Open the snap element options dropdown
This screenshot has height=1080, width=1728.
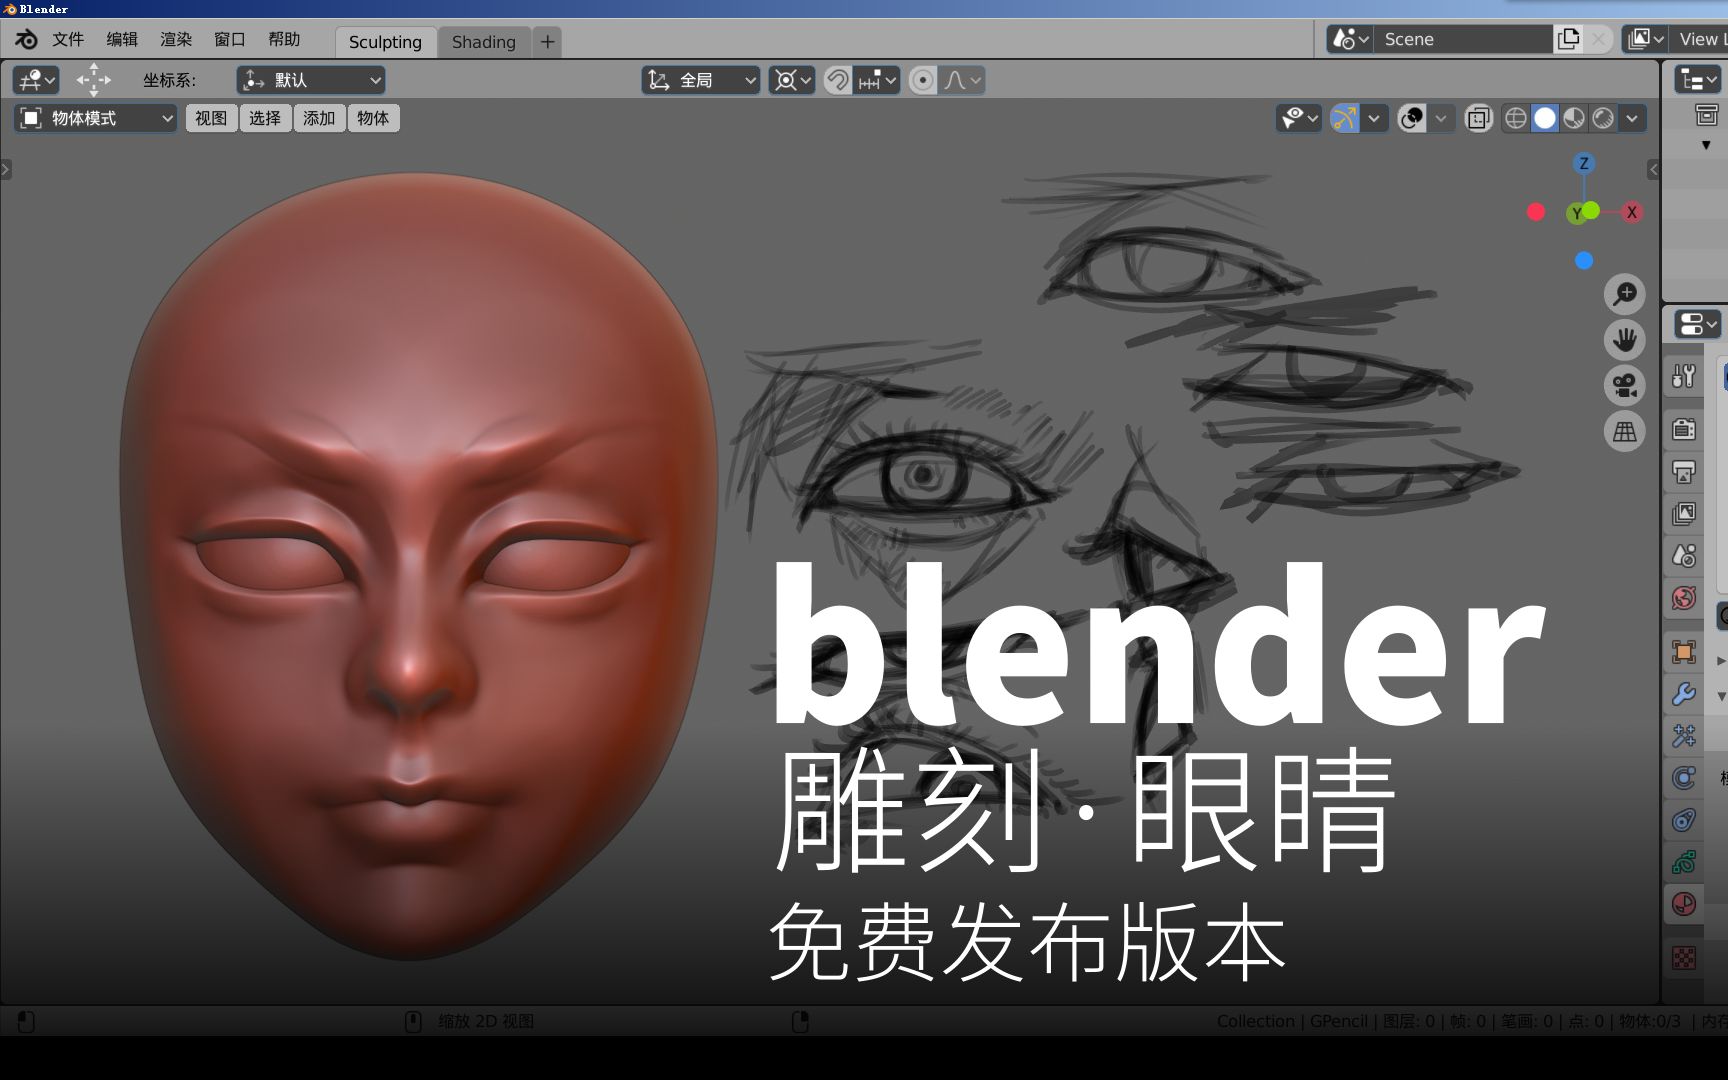[x=878, y=80]
